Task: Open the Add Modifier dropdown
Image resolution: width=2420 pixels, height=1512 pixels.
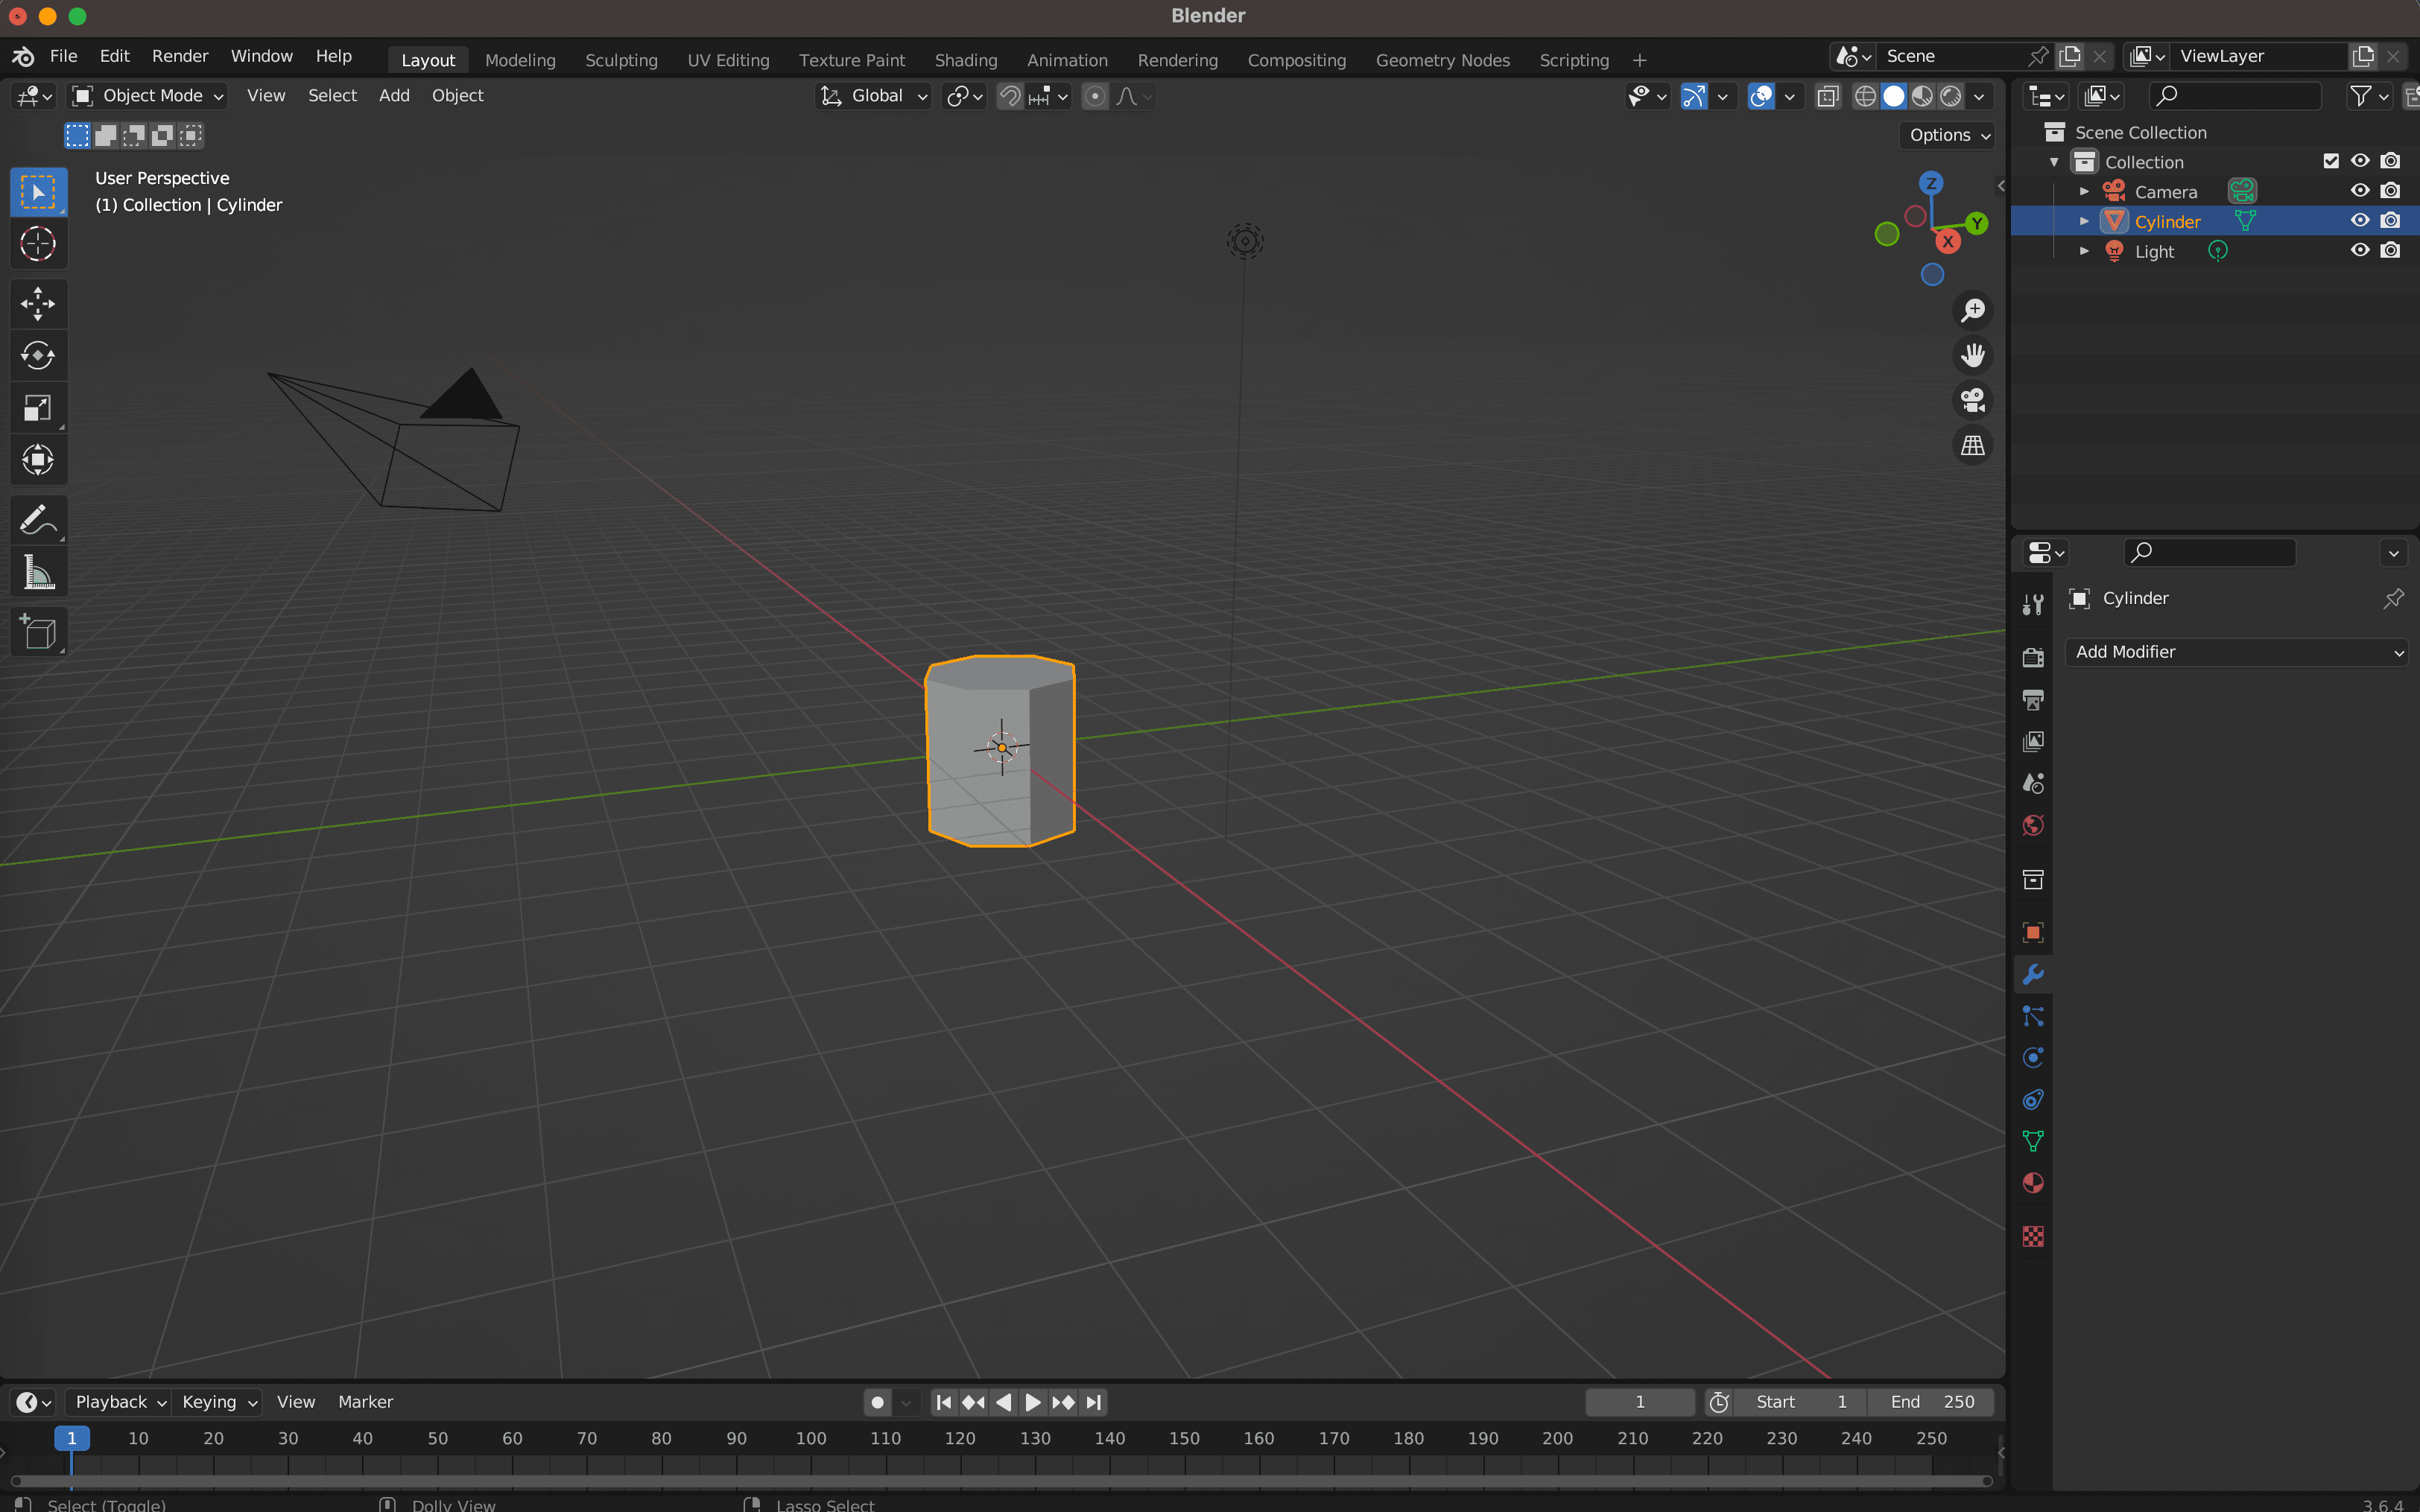Action: point(2236,652)
